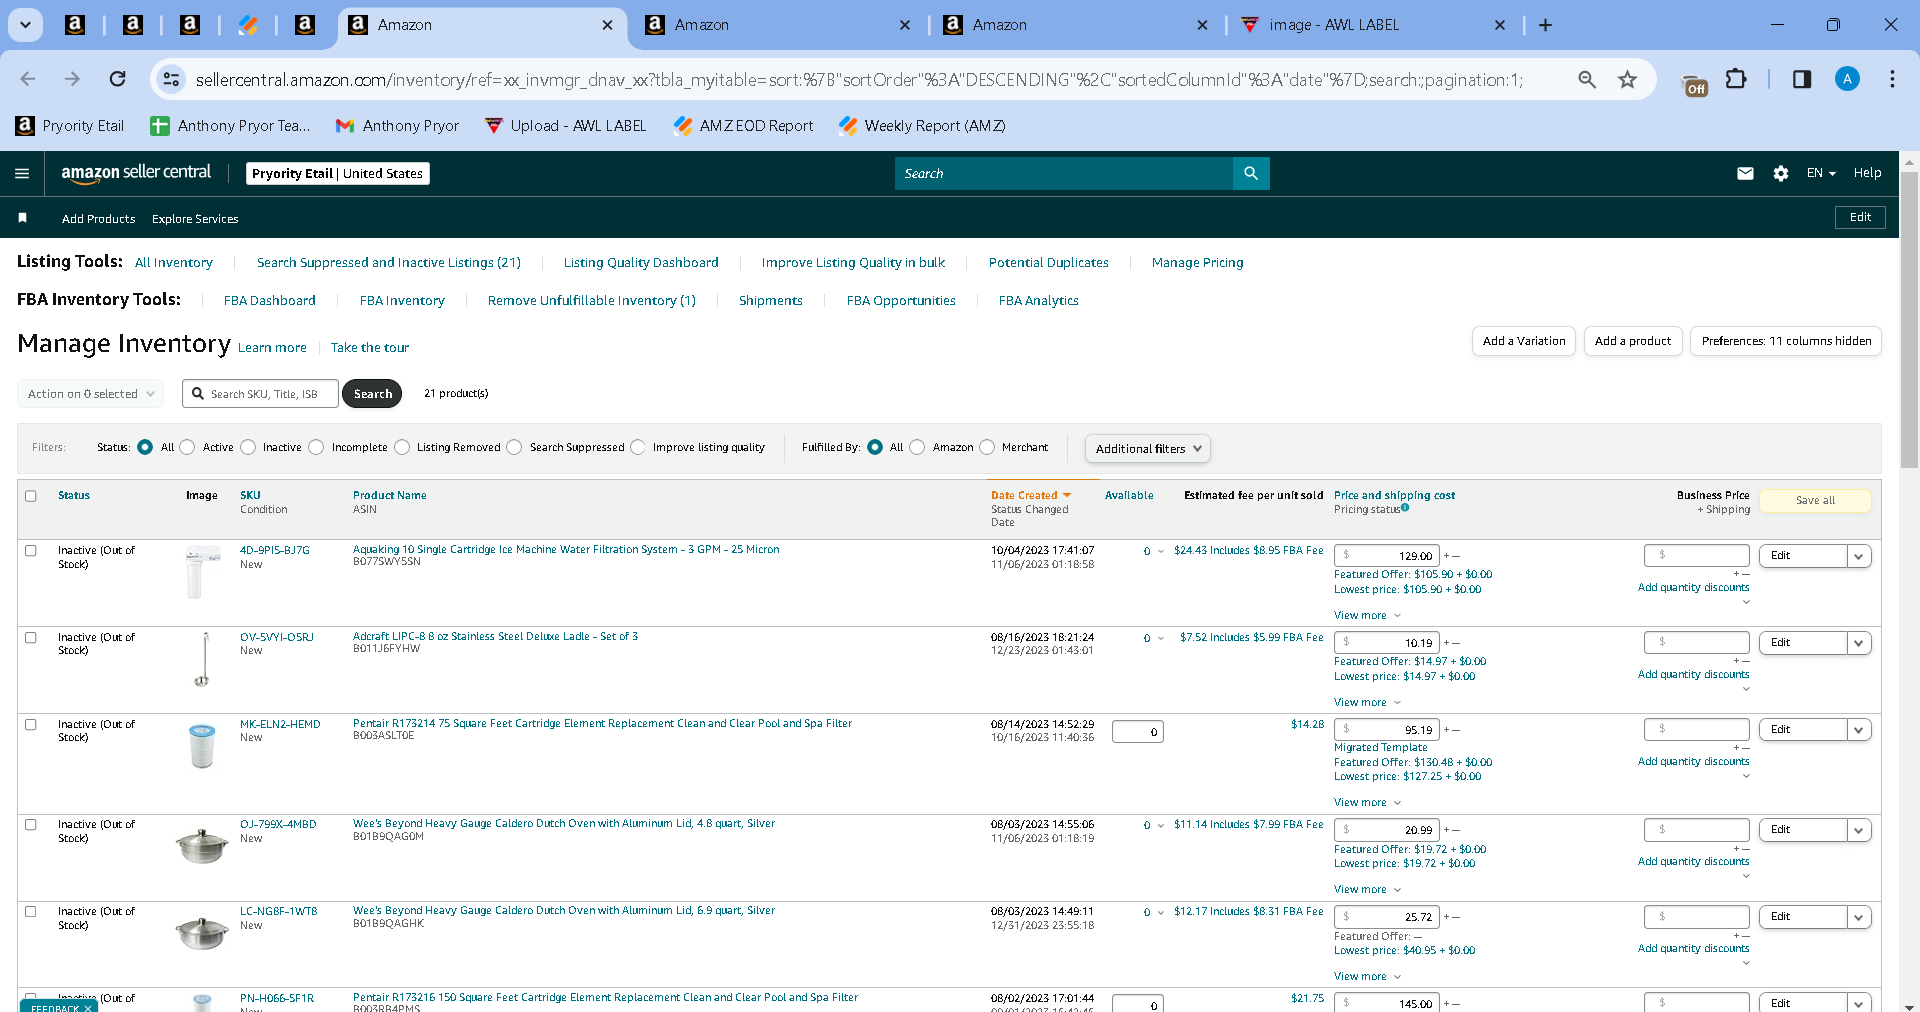Viewport: 1920px width, 1012px height.
Task: Open the tab search dropdown arrow
Action: (x=25, y=25)
